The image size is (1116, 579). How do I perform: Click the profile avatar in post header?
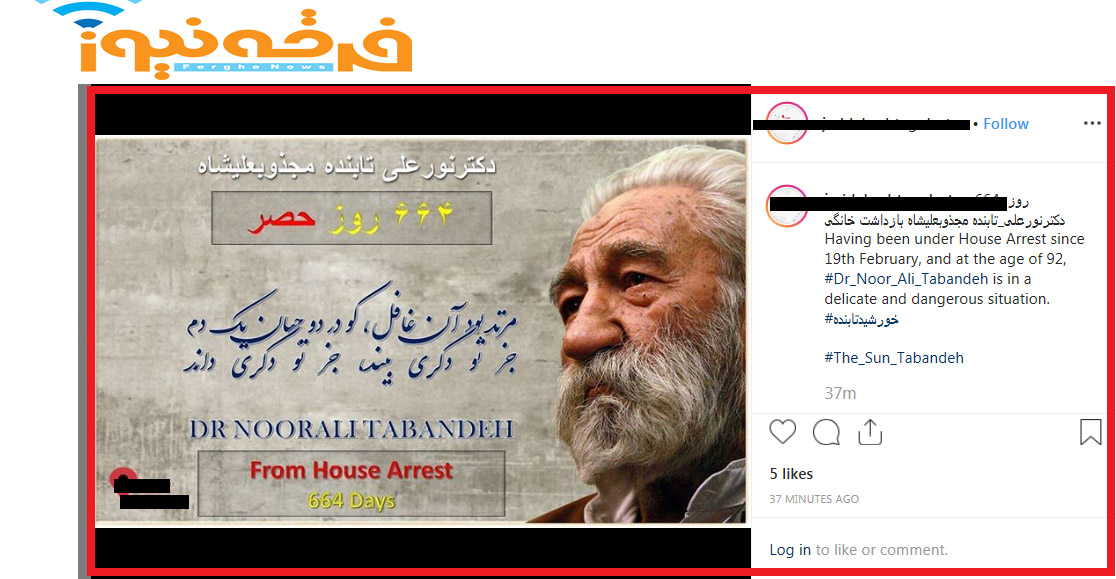click(x=786, y=123)
